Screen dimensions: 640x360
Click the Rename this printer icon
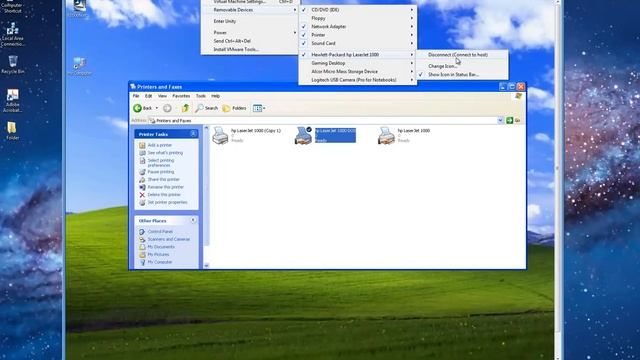click(x=142, y=187)
